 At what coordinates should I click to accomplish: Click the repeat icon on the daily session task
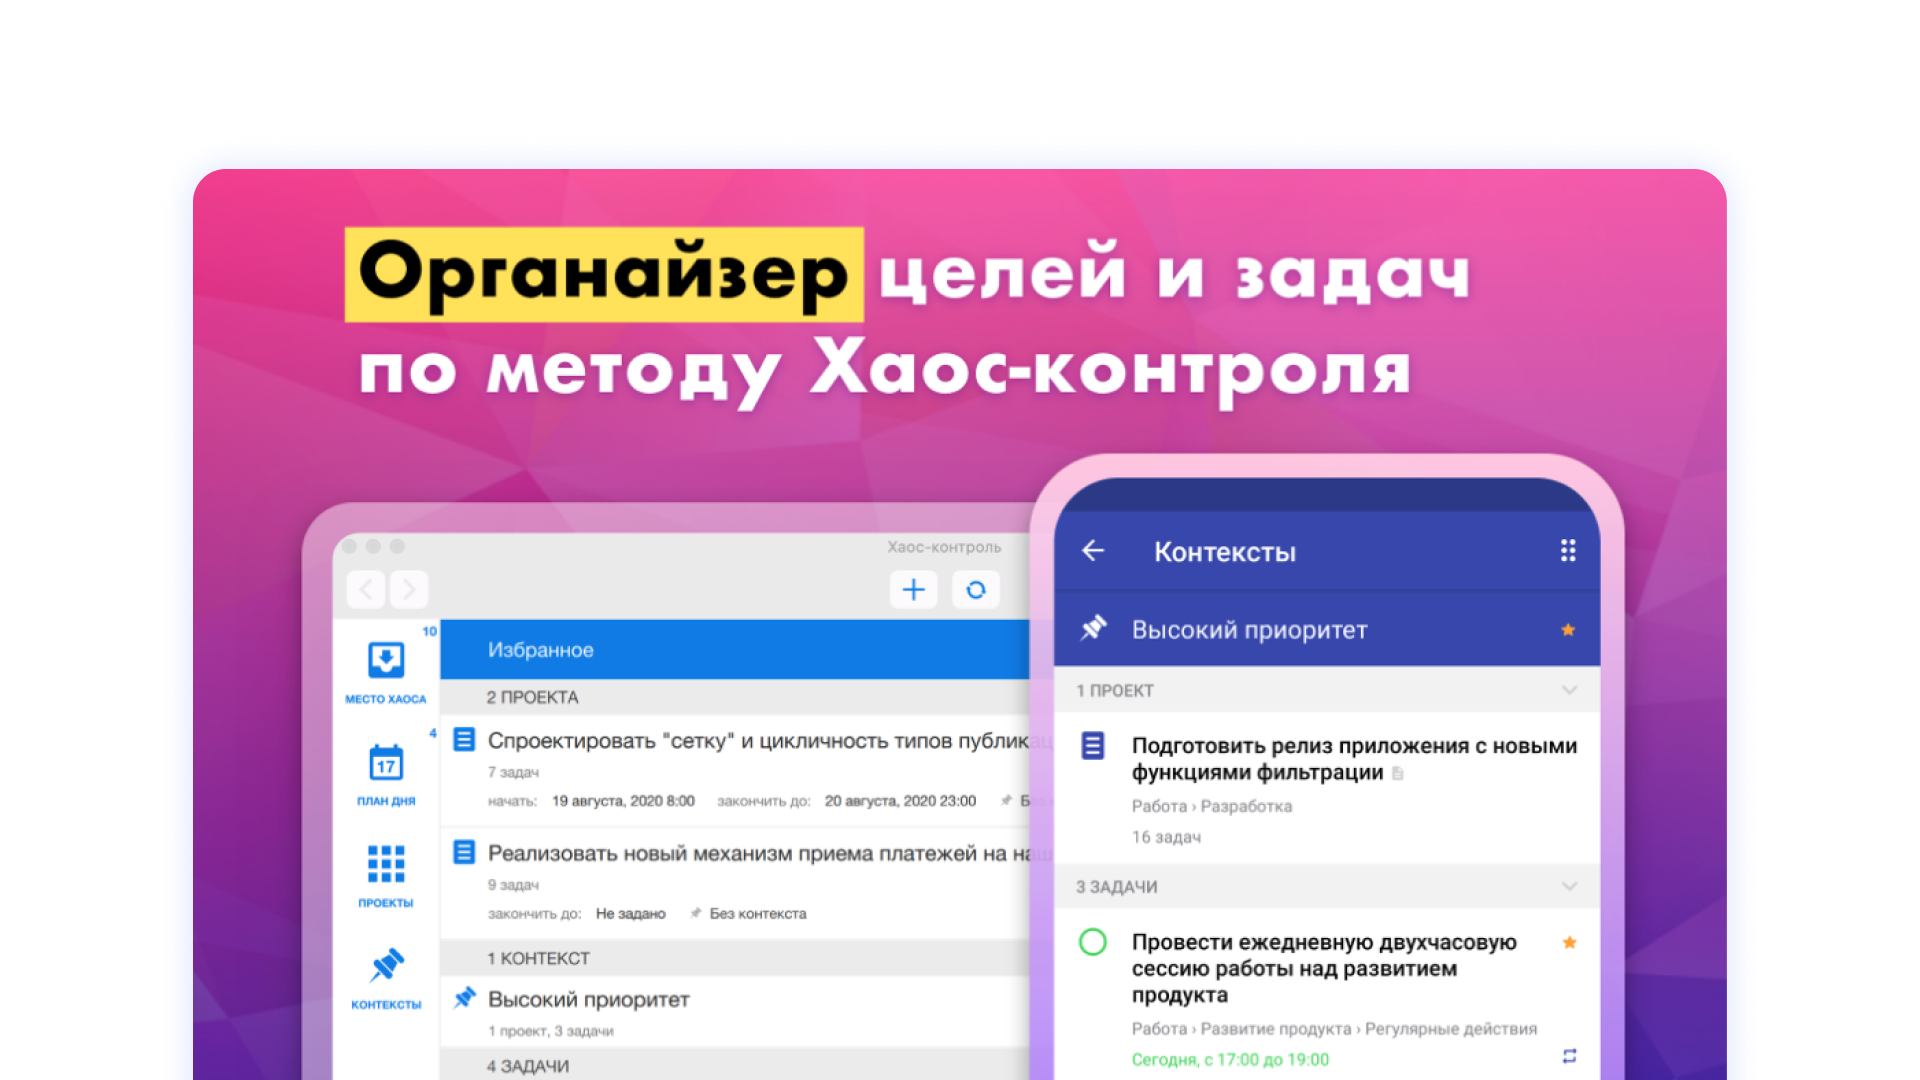click(1569, 1056)
